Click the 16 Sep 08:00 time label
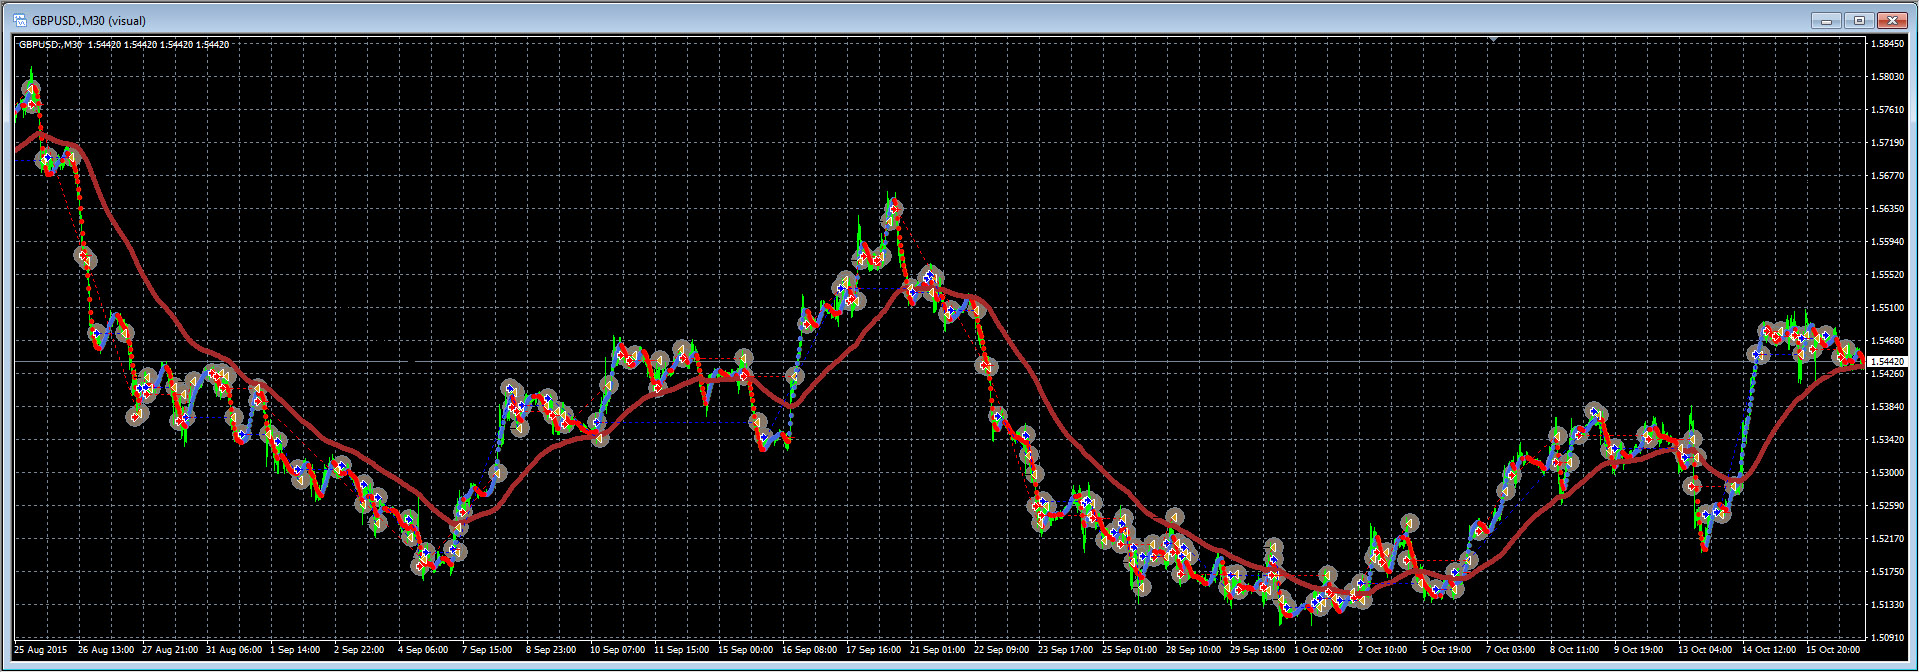1920x672 pixels. pyautogui.click(x=809, y=650)
